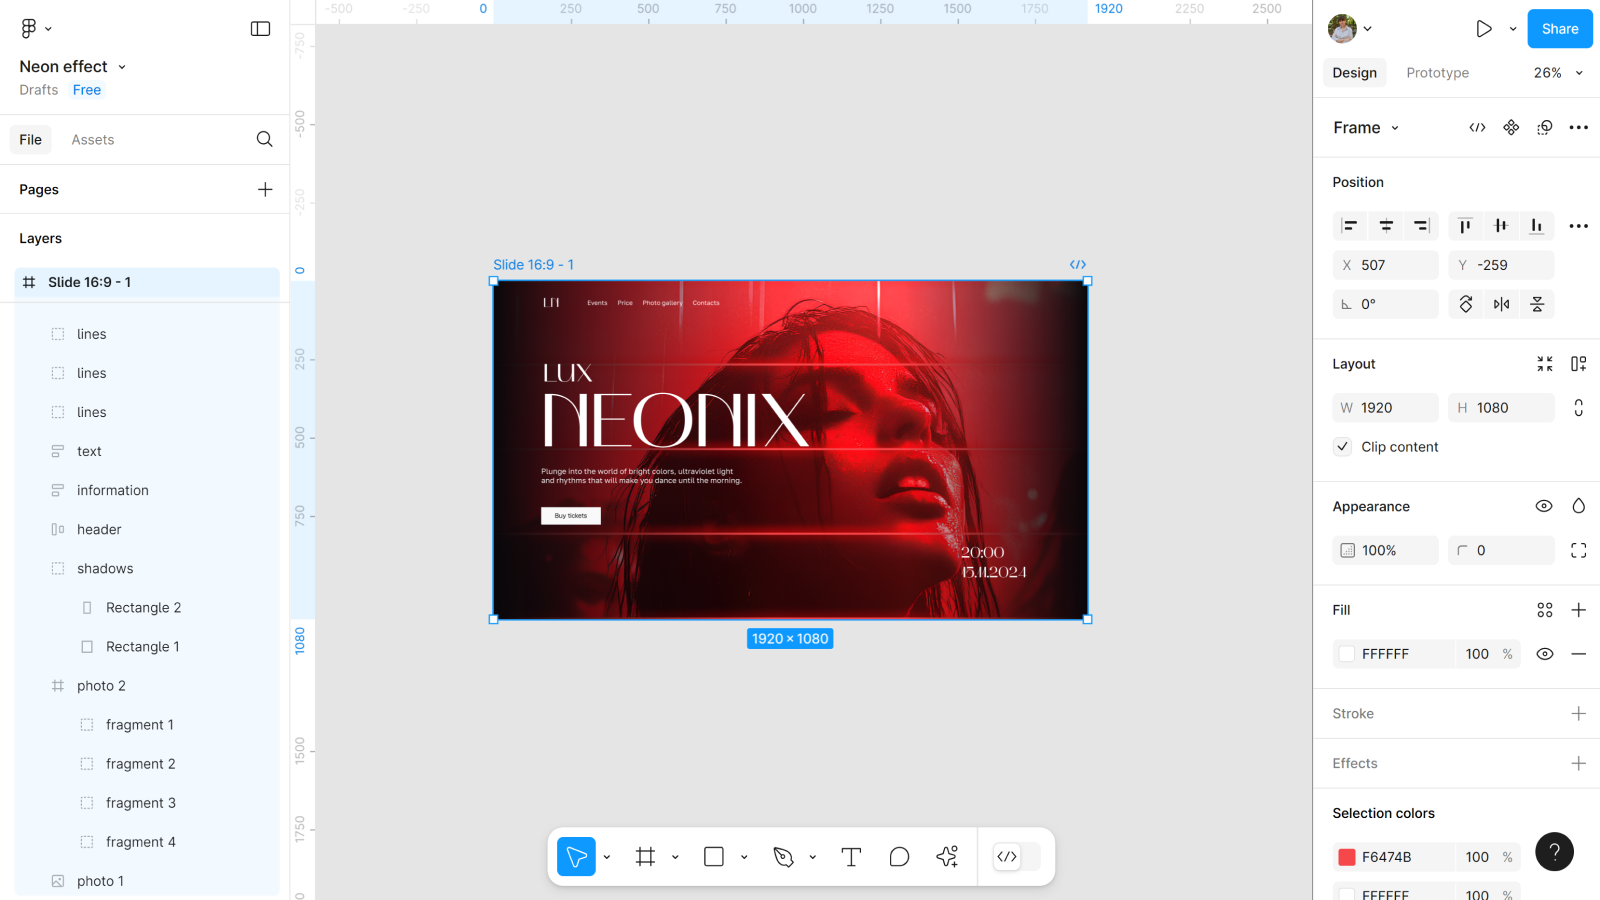Image resolution: width=1600 pixels, height=900 pixels.
Task: Switch to the Prototype tab
Action: [1437, 73]
